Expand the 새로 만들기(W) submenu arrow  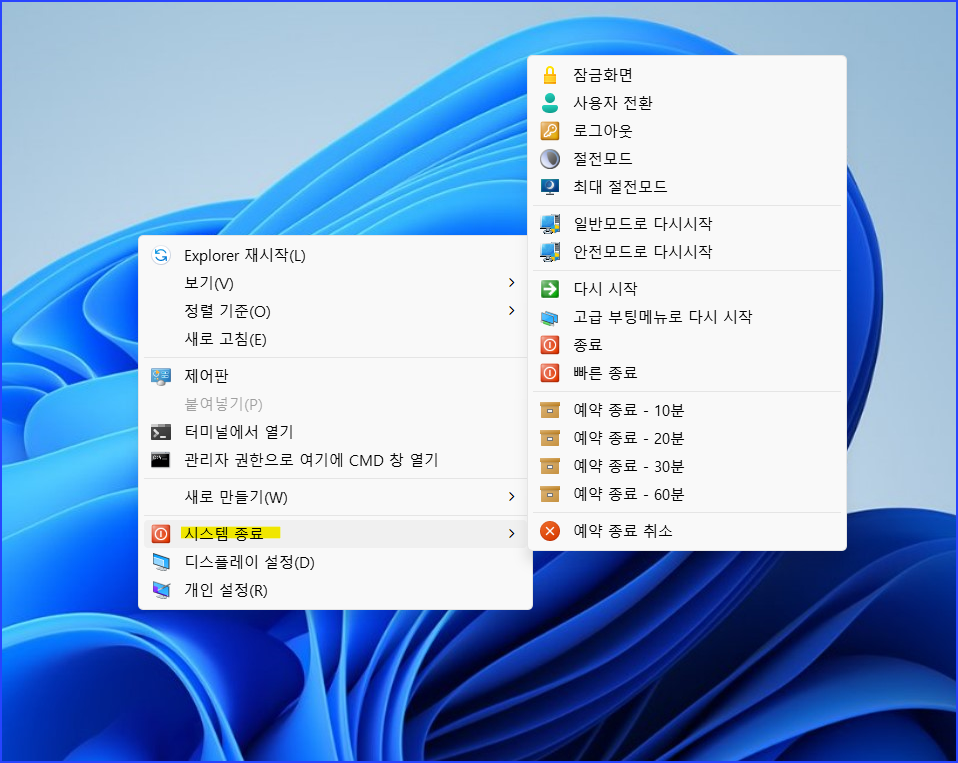click(511, 497)
